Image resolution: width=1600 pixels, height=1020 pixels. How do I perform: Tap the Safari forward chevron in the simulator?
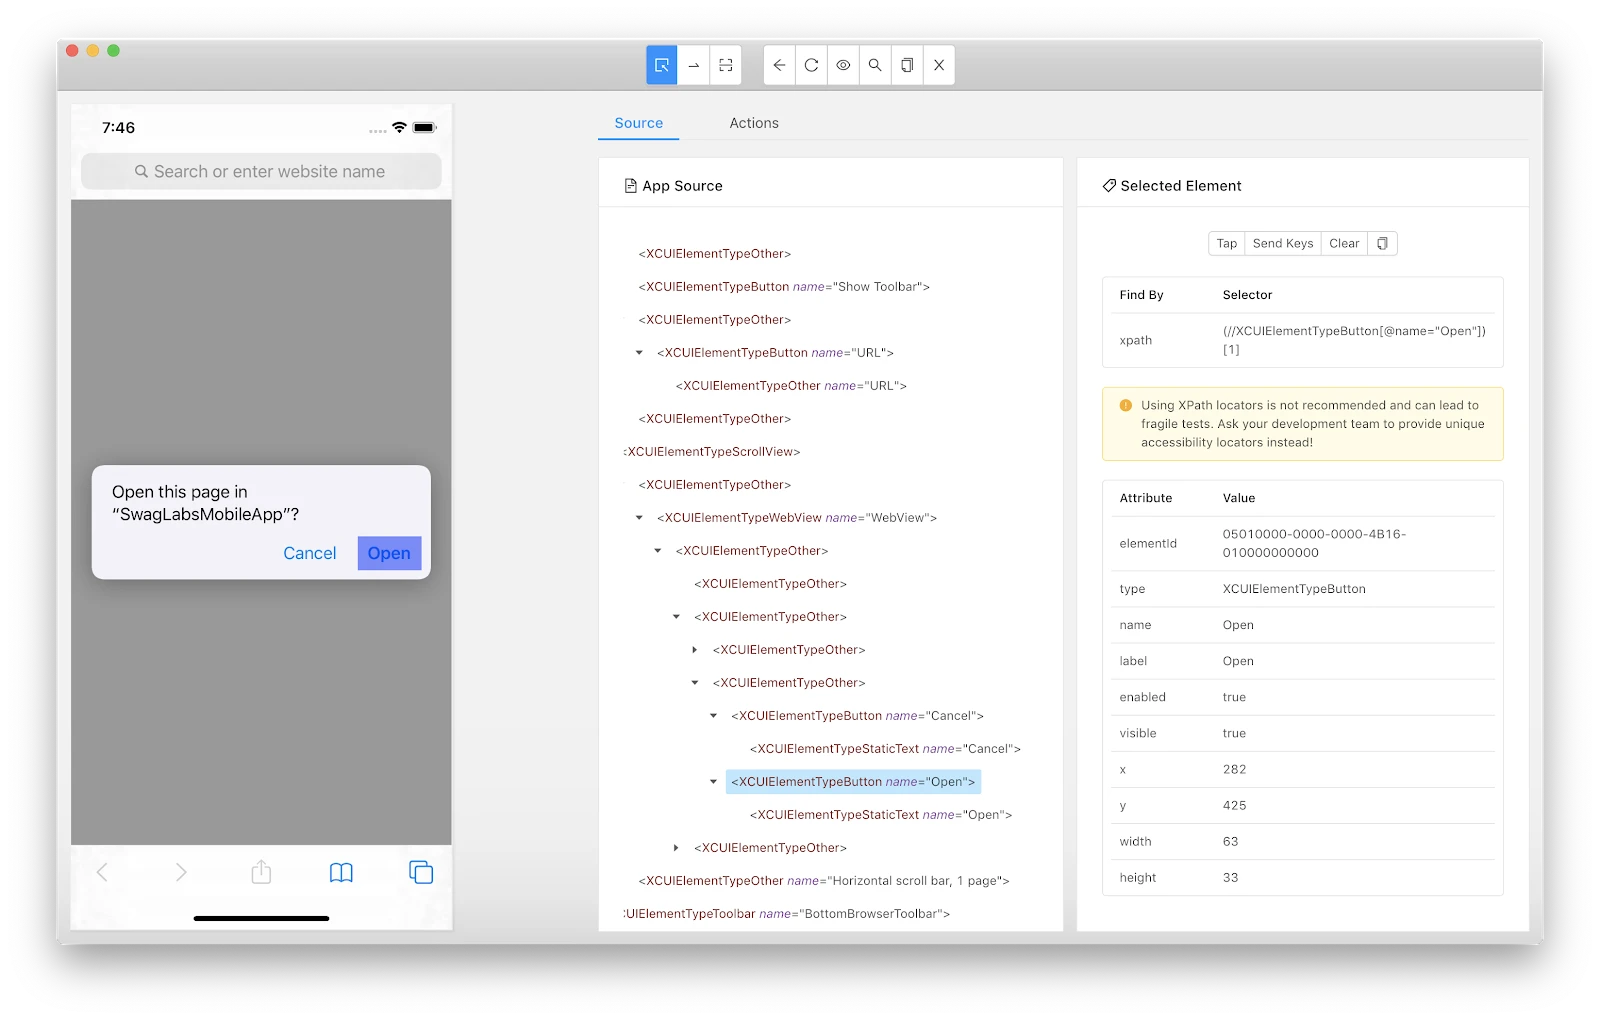click(181, 872)
